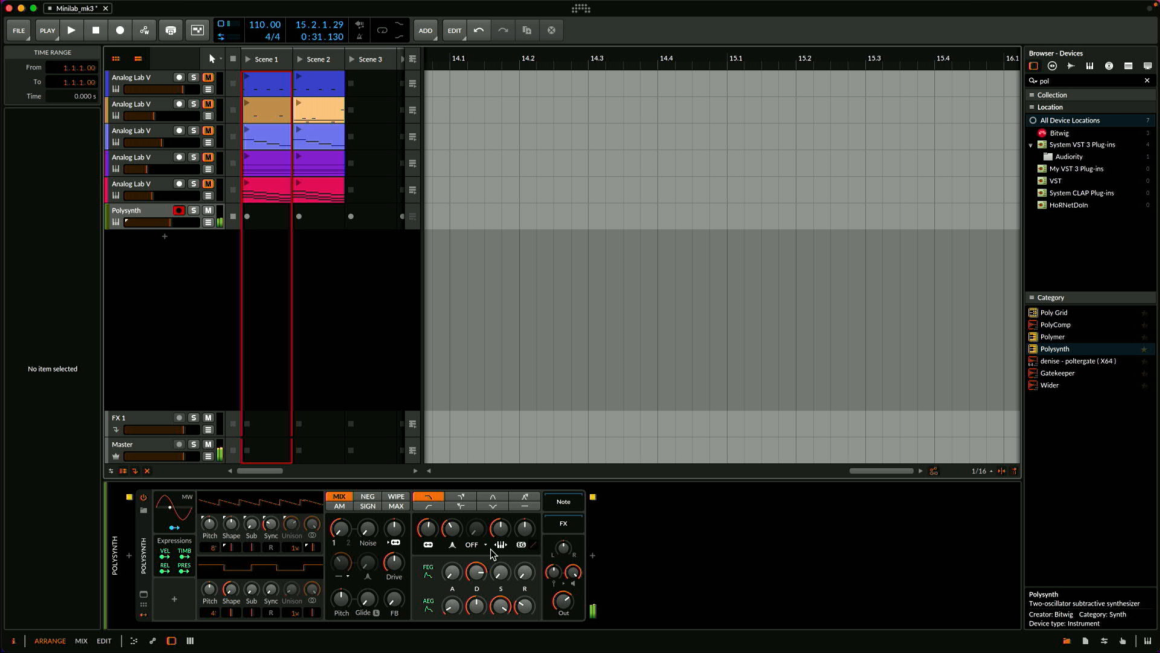1160x653 pixels.
Task: Open the ADD dropdown menu
Action: point(425,30)
